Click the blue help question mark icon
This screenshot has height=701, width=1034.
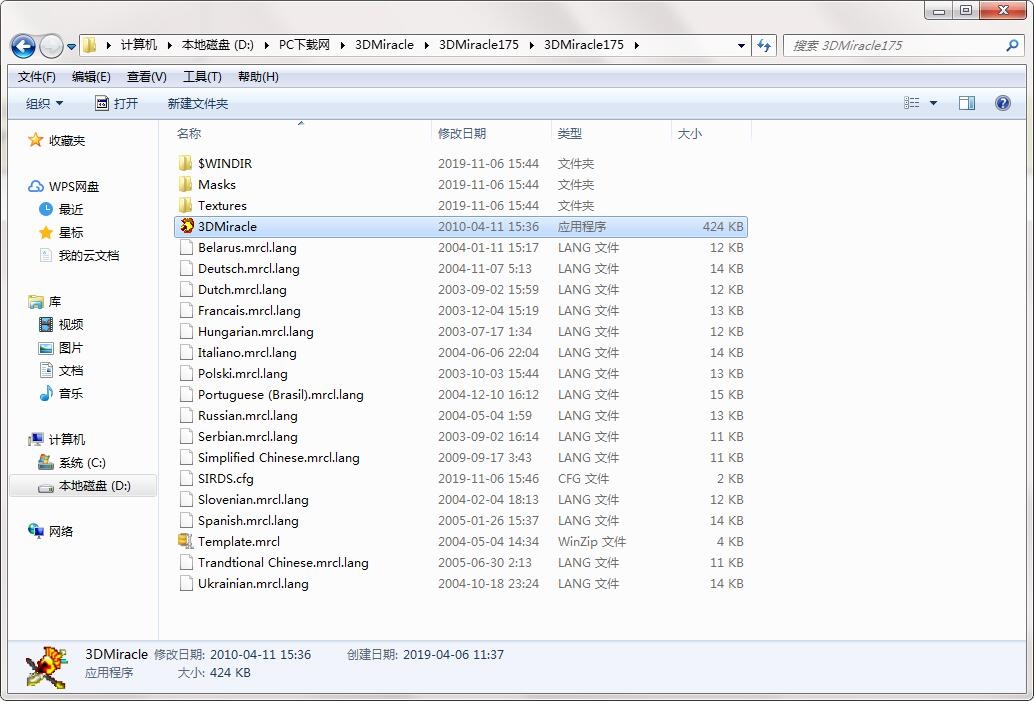(x=1002, y=103)
